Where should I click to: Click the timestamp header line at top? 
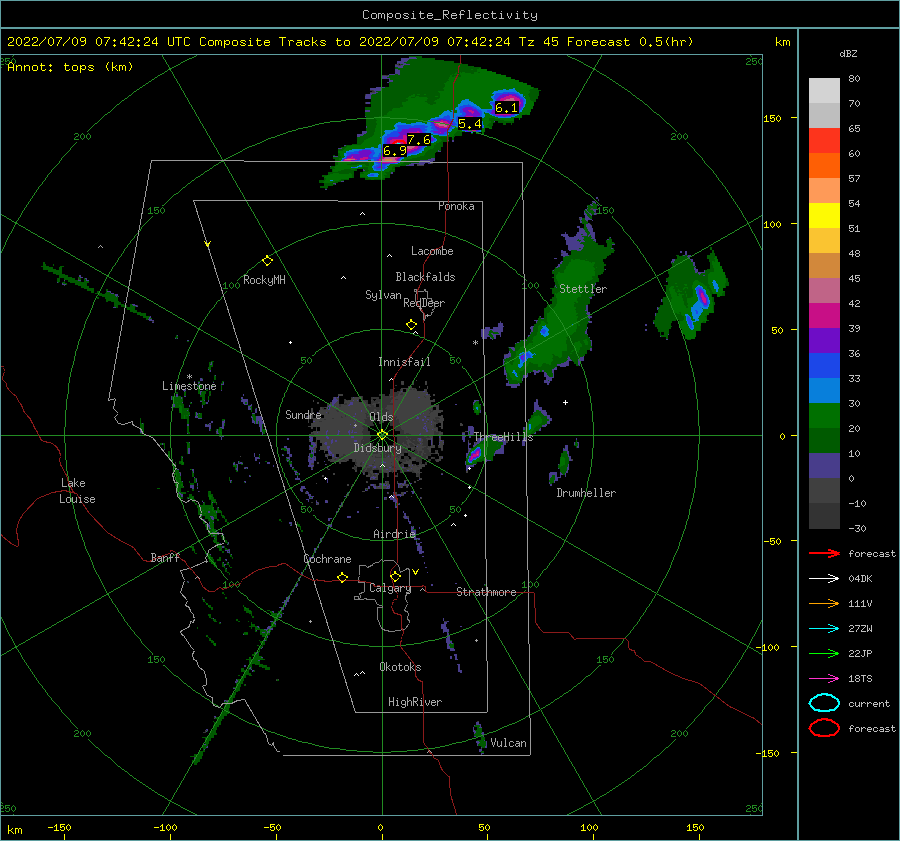350,42
